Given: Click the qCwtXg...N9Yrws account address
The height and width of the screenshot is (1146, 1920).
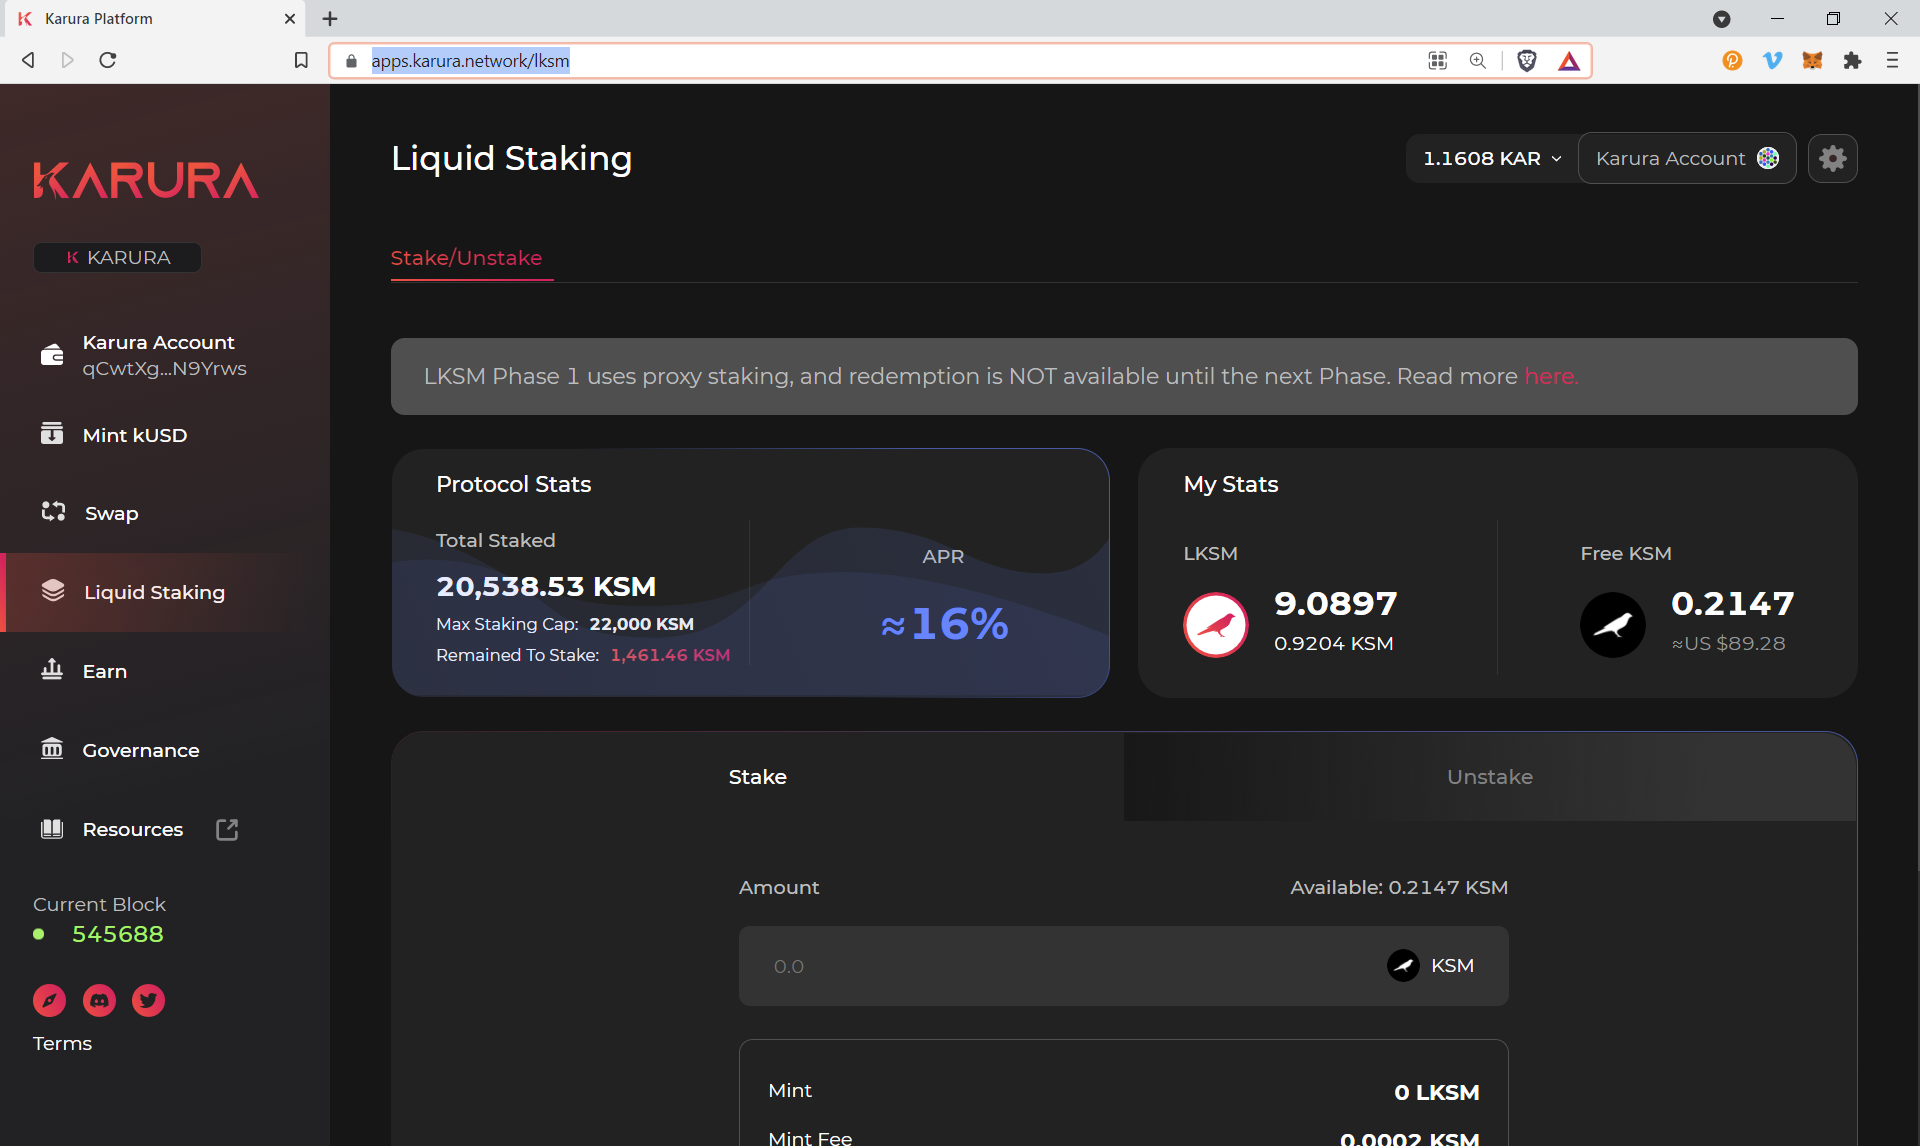Looking at the screenshot, I should point(164,369).
